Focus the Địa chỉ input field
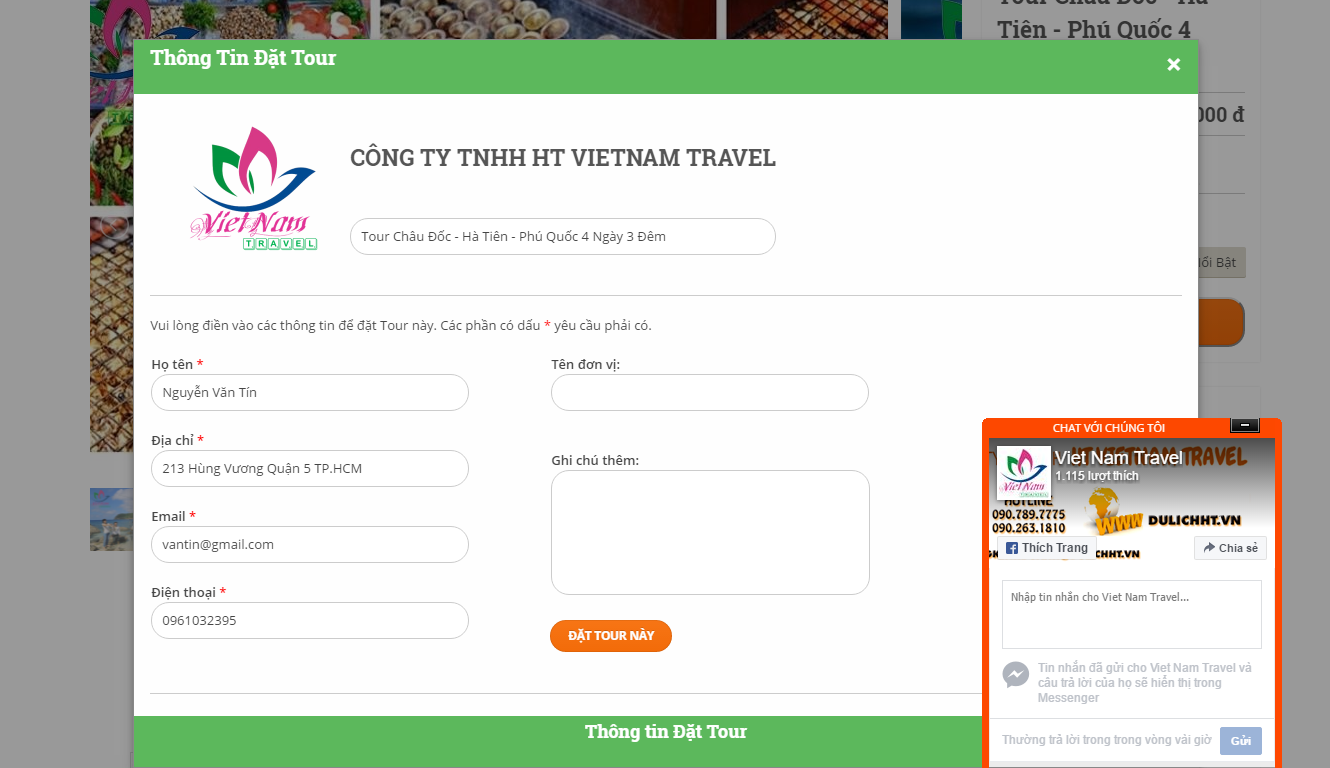 coord(310,469)
